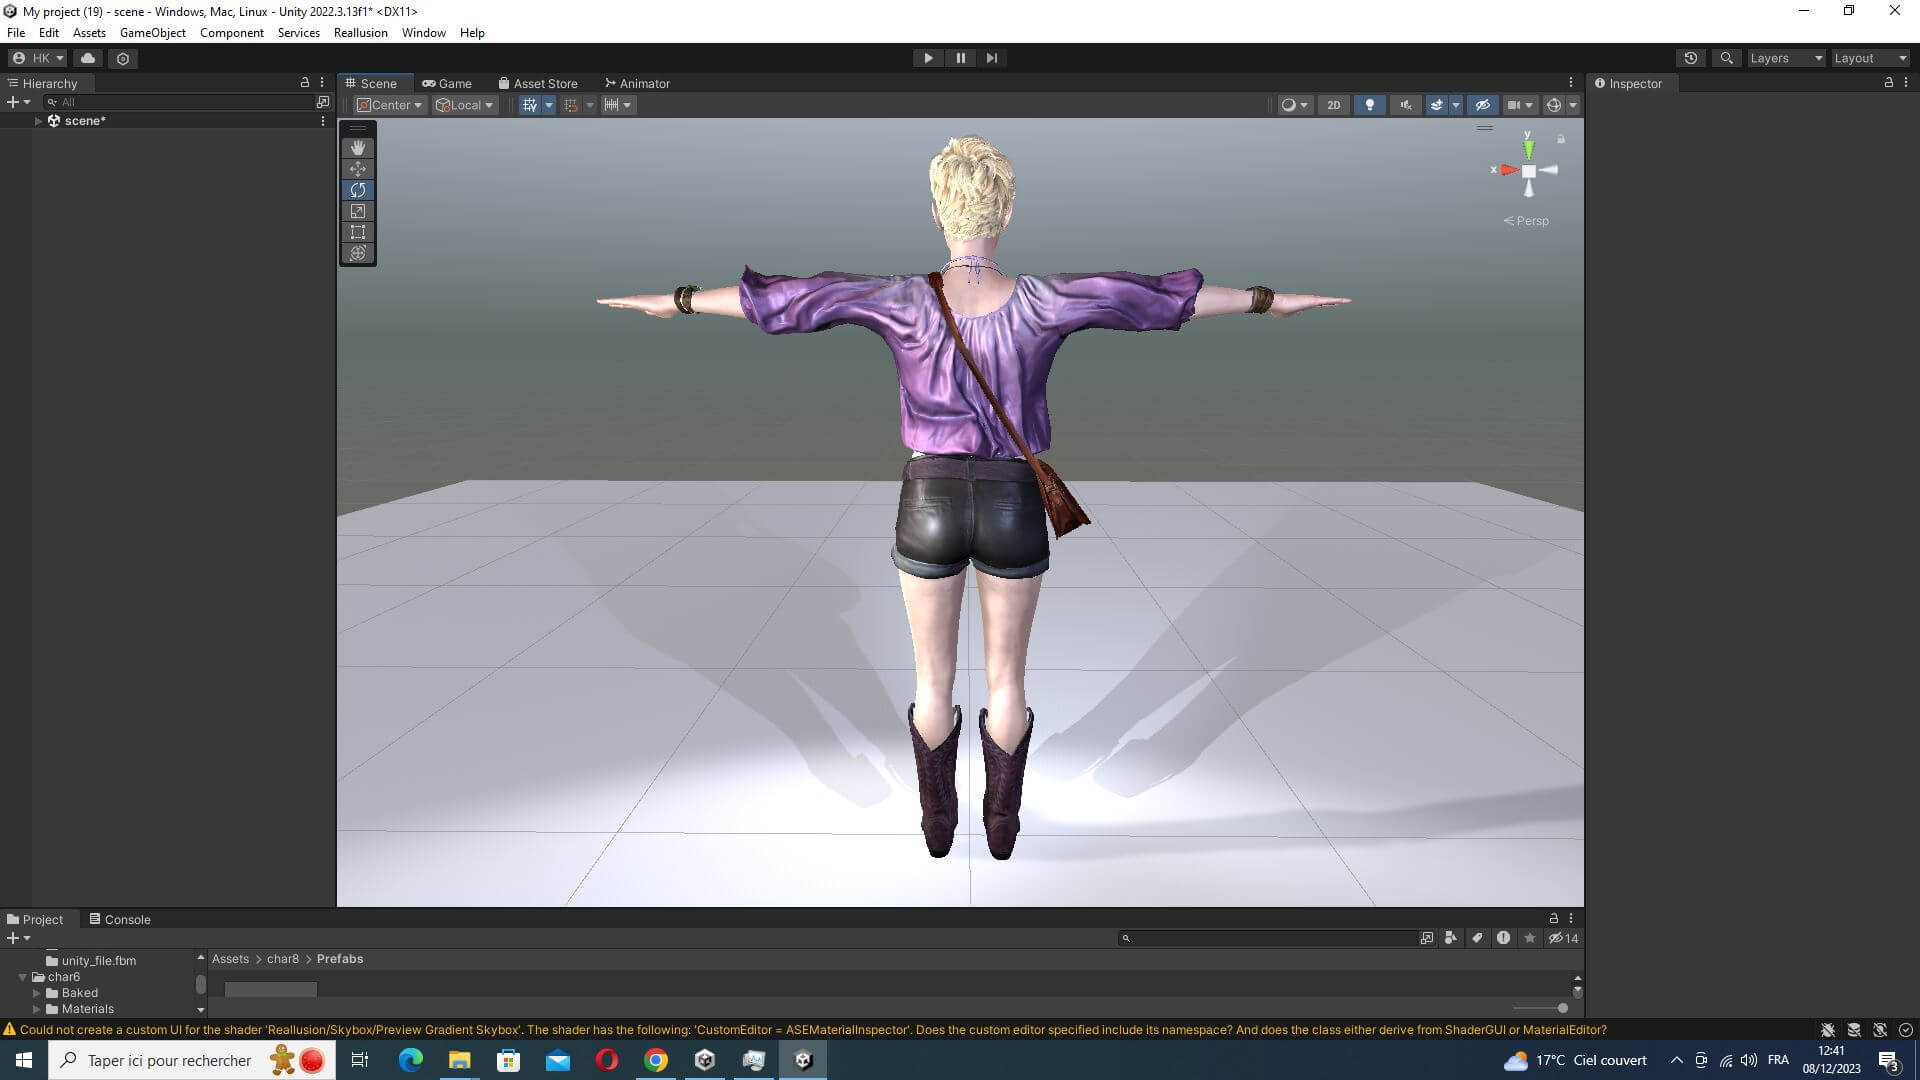Toggle scene audio mute
1920x1080 pixels.
coord(1405,105)
